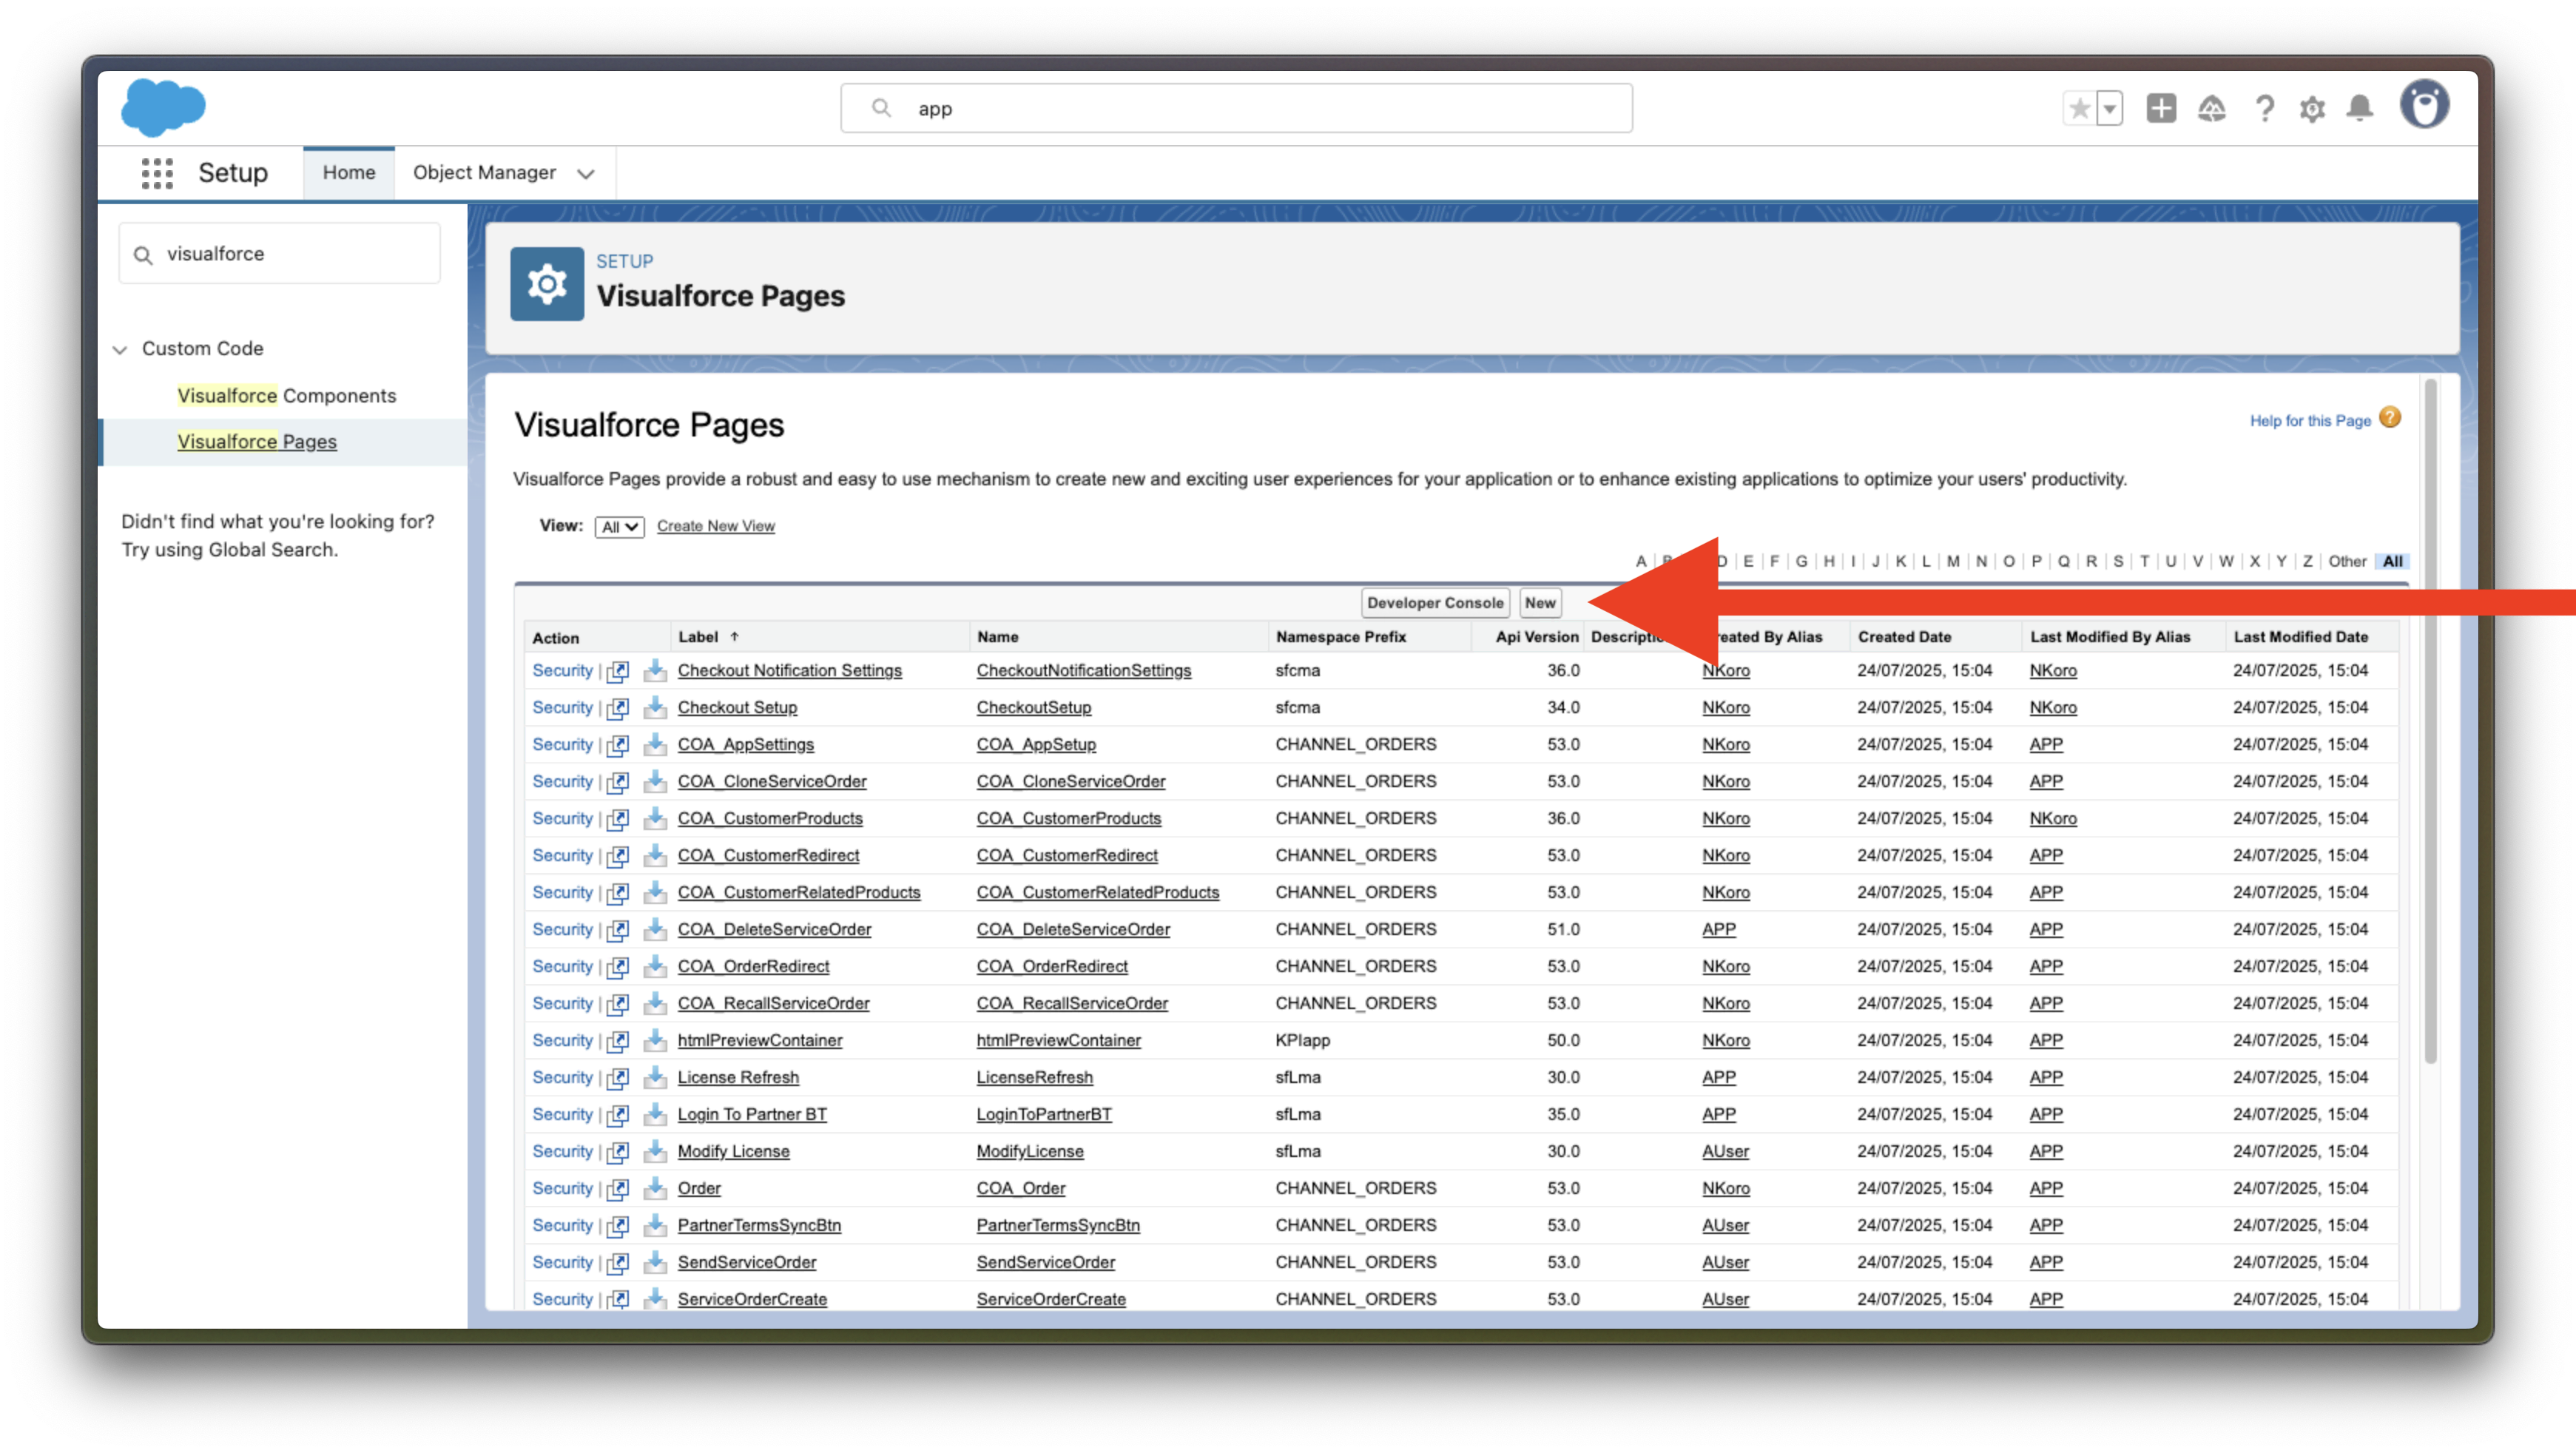Click the Salesforce cloud logo

[163, 107]
